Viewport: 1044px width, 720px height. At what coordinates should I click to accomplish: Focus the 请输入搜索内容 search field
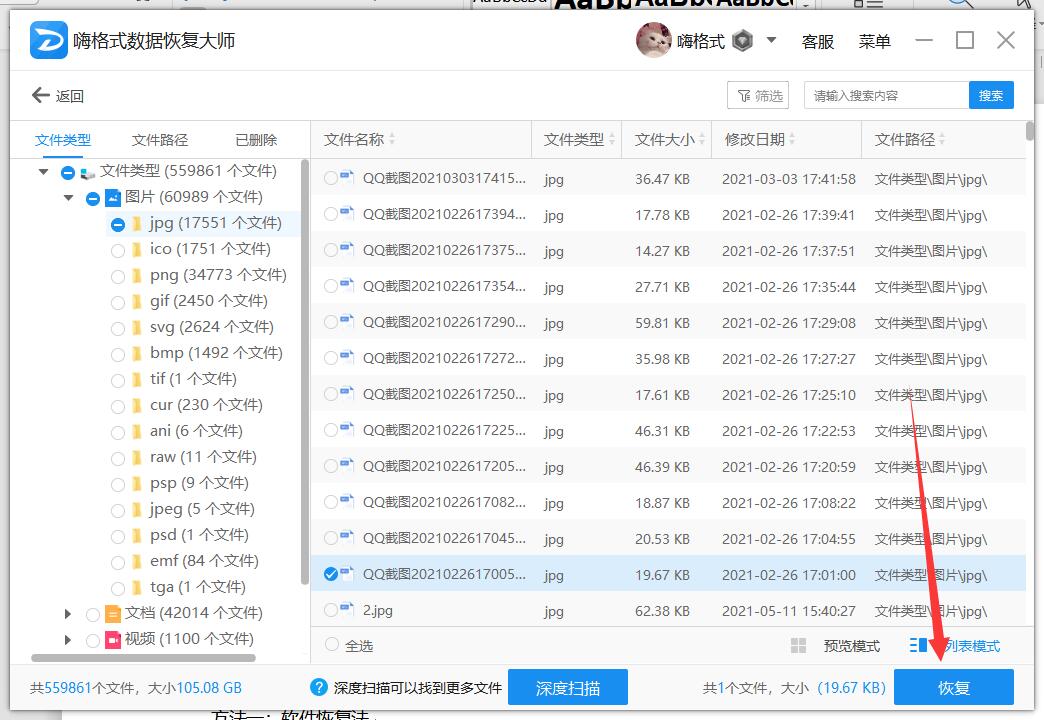[886, 95]
